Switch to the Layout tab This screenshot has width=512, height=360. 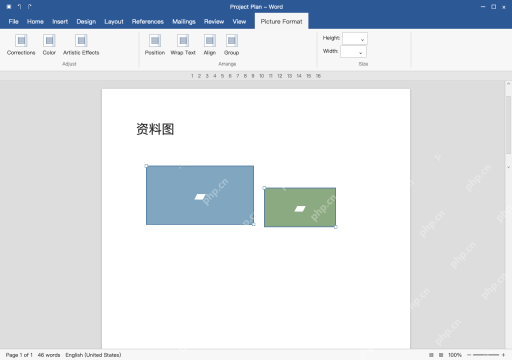point(114,22)
